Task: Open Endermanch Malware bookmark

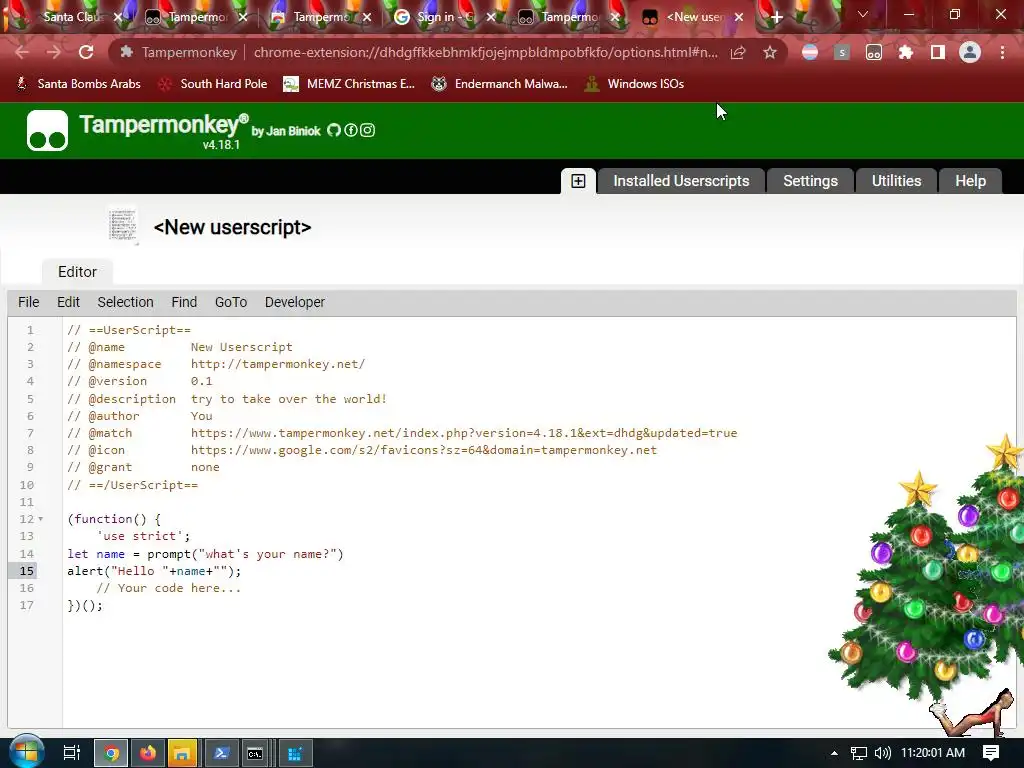Action: tap(500, 84)
